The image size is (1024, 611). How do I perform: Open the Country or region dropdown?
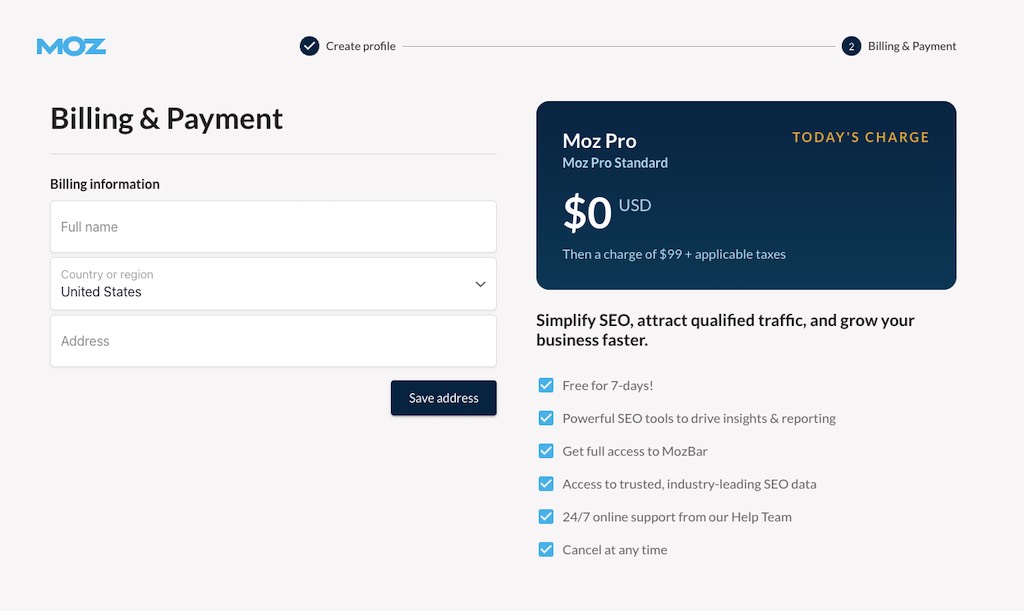273,284
